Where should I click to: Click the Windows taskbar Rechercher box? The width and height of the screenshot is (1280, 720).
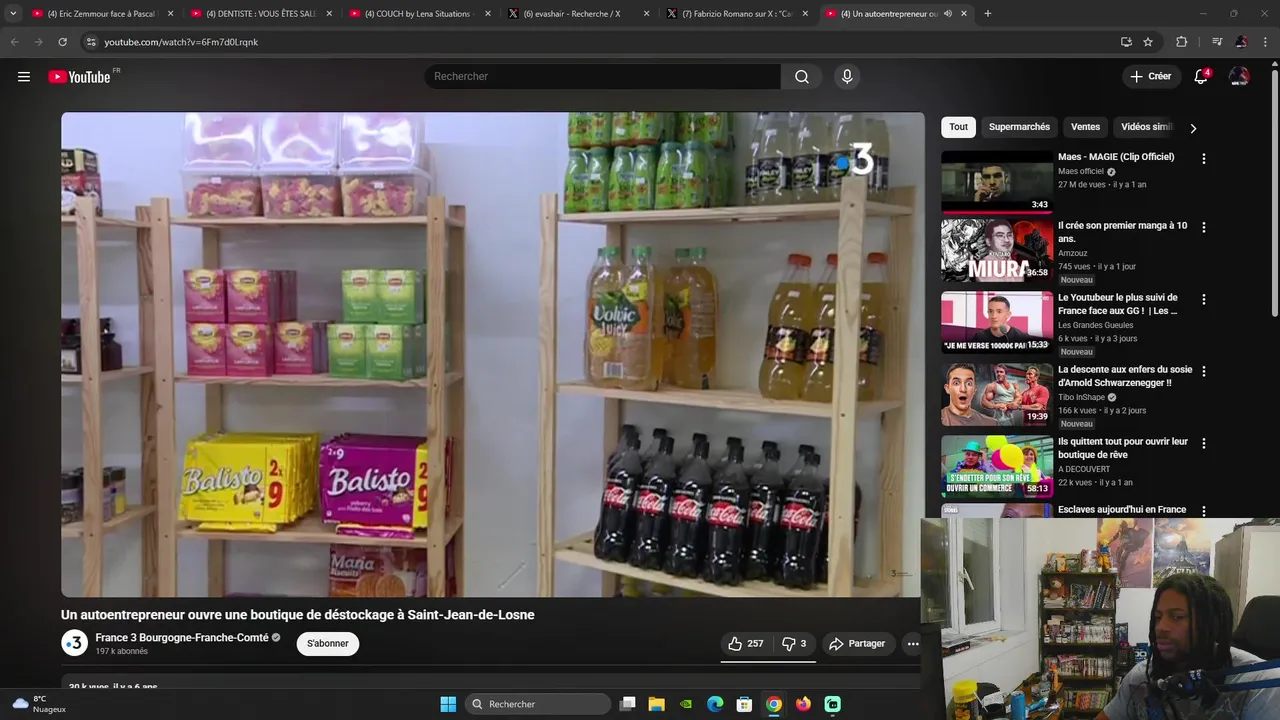coord(538,704)
